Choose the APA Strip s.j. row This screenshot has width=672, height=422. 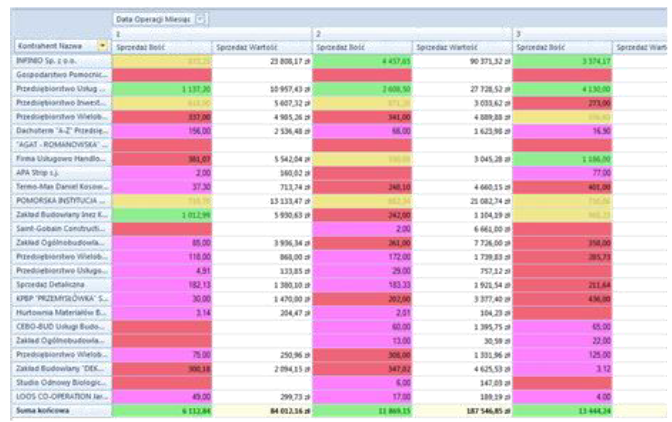pos(60,172)
